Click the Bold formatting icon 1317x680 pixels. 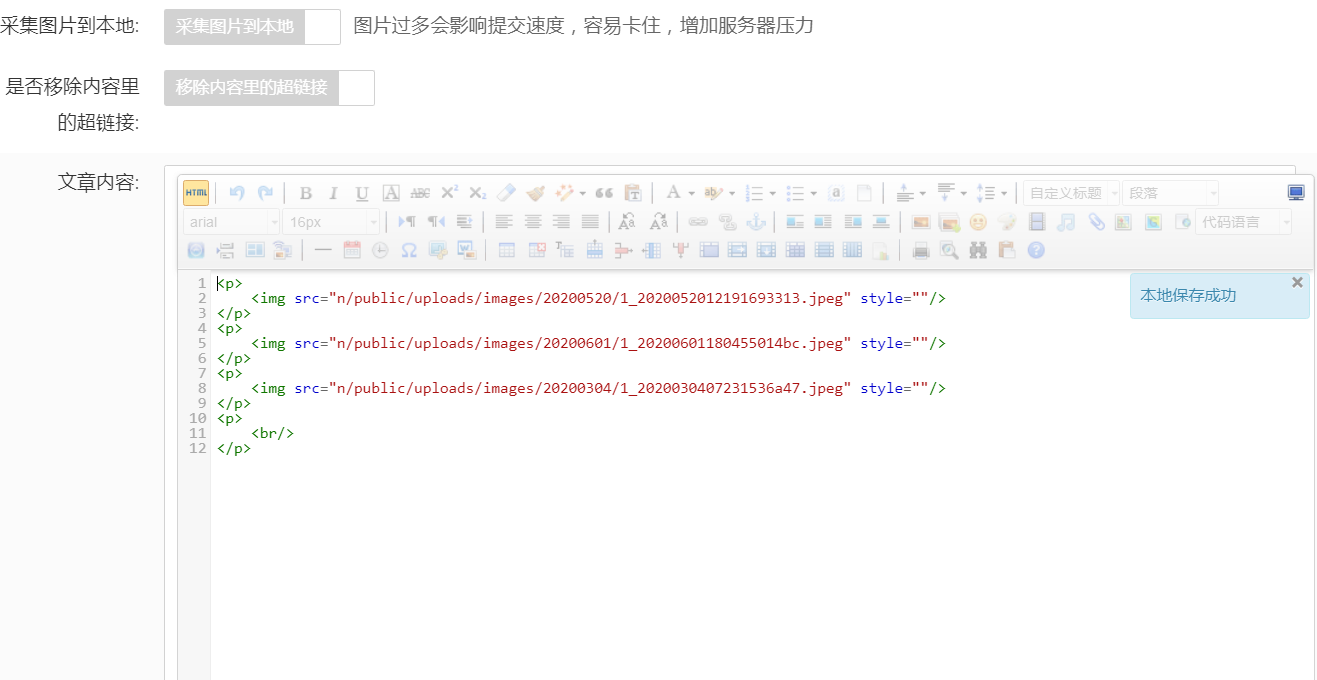306,193
